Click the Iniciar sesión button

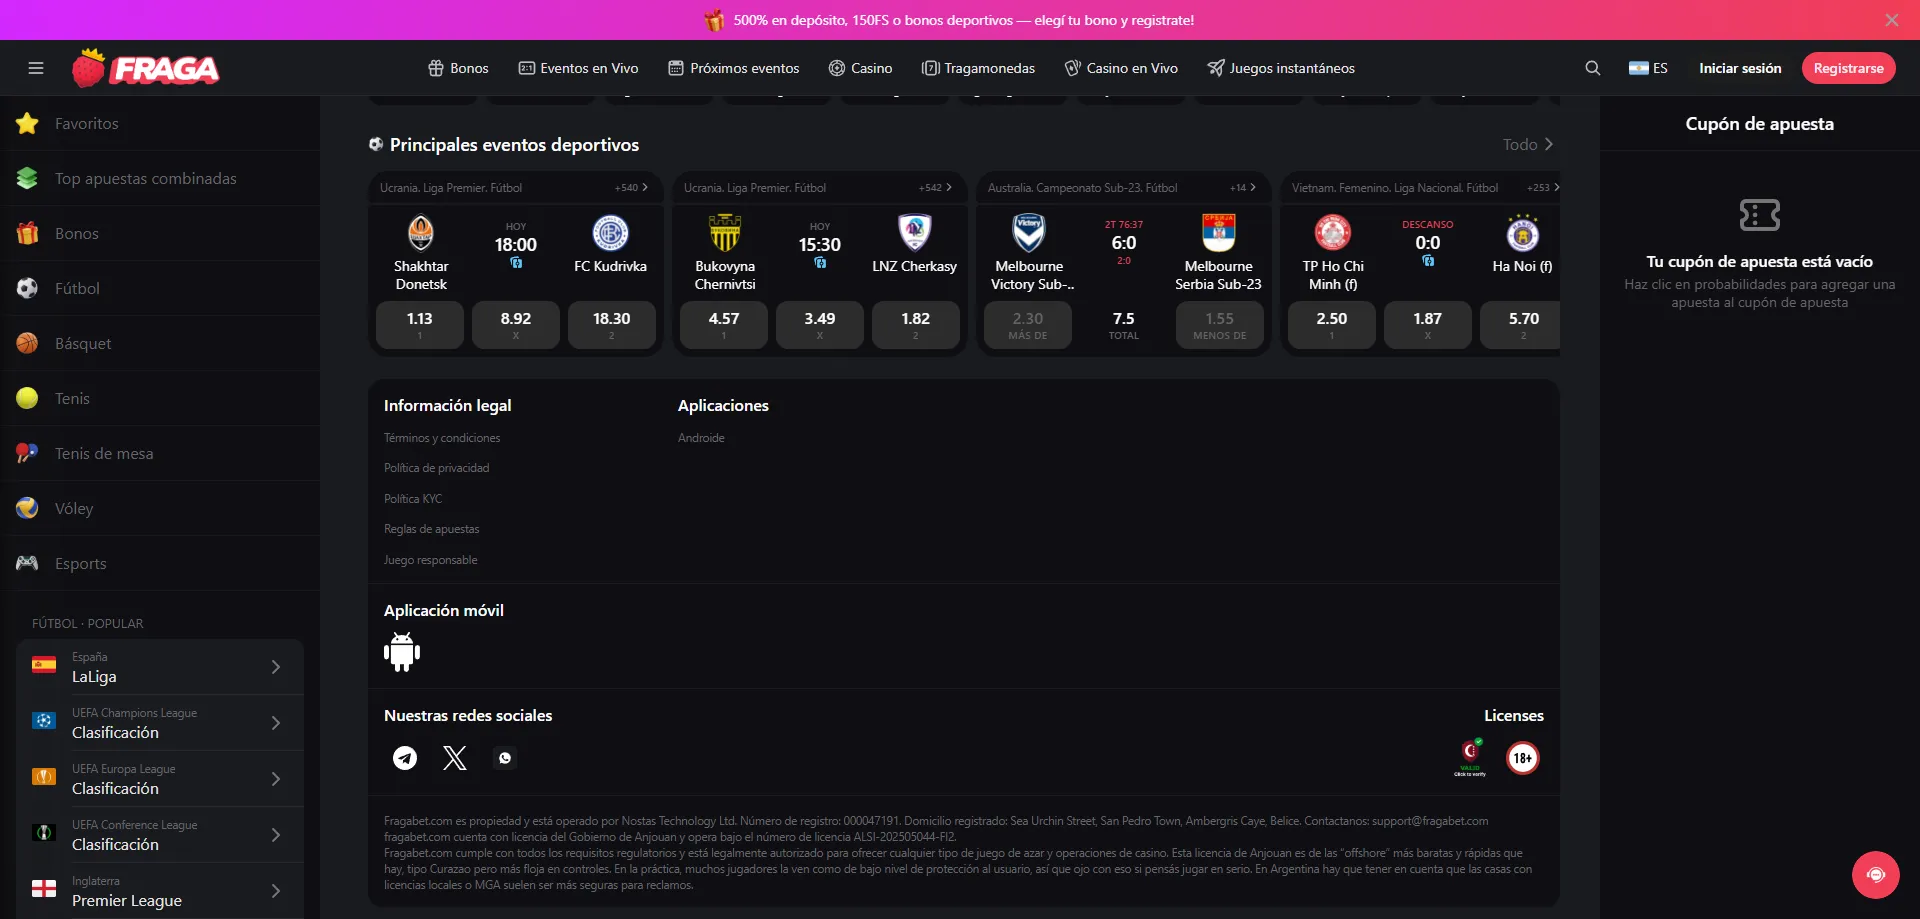click(1740, 68)
